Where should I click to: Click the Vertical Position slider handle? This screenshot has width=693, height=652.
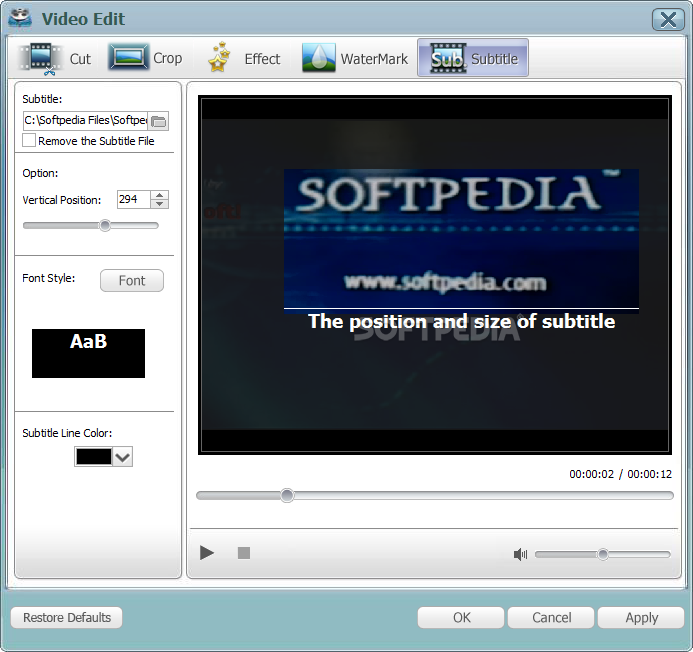coord(105,225)
